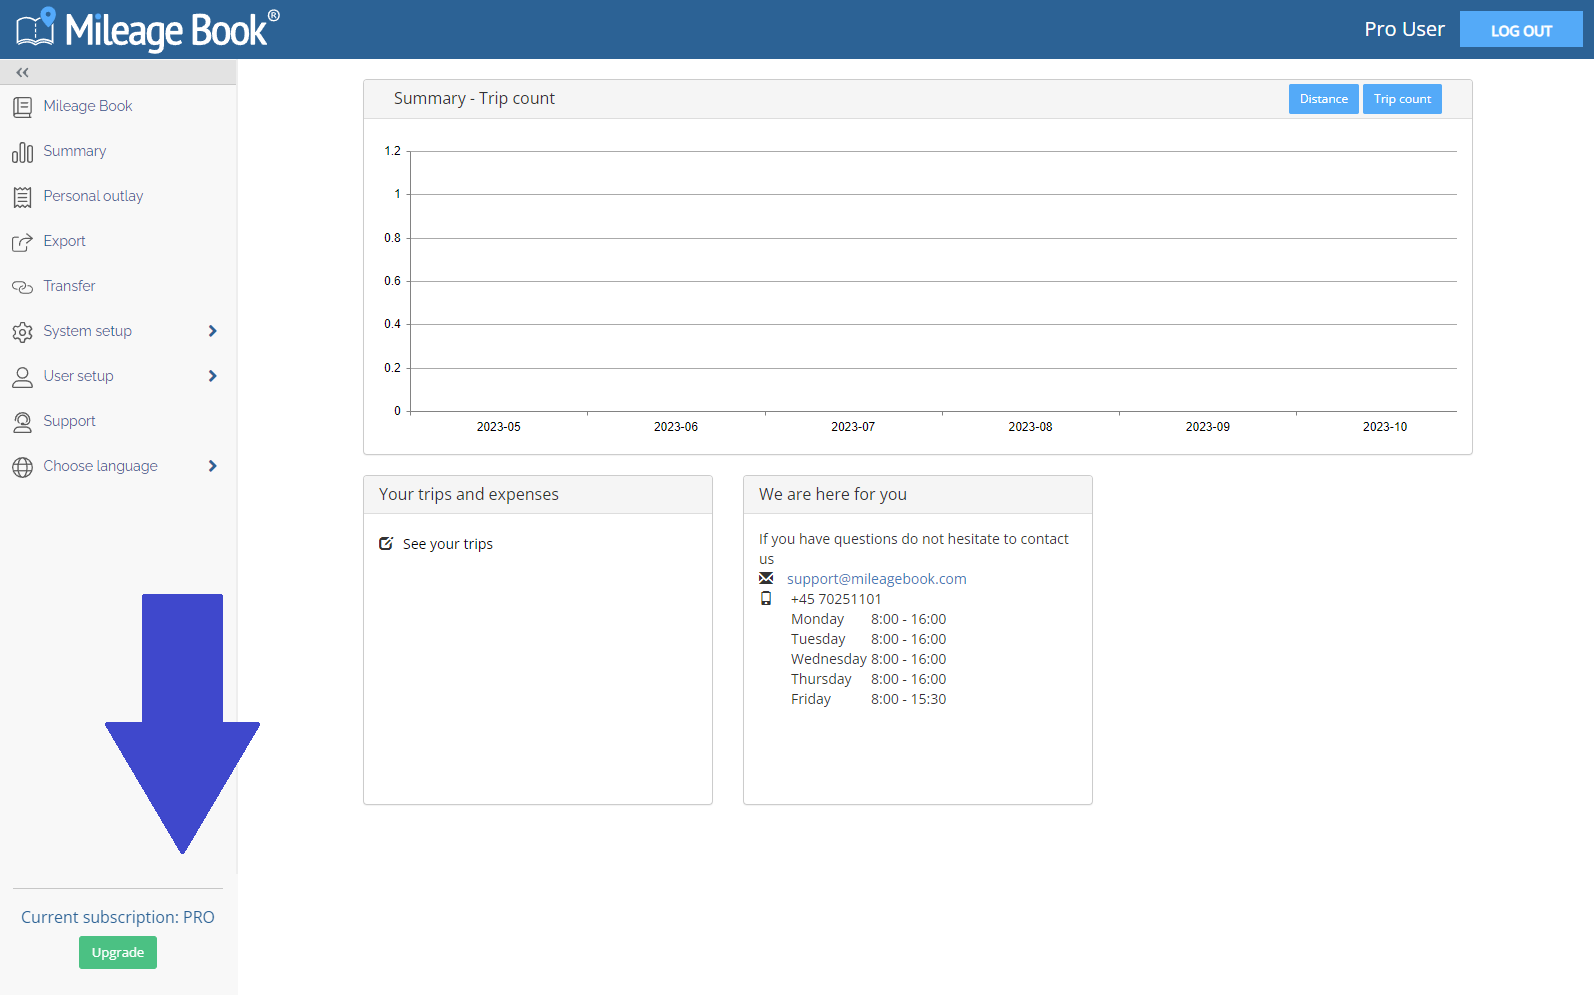Click the Wednesday opening hours row
The height and width of the screenshot is (995, 1594).
pos(868,659)
